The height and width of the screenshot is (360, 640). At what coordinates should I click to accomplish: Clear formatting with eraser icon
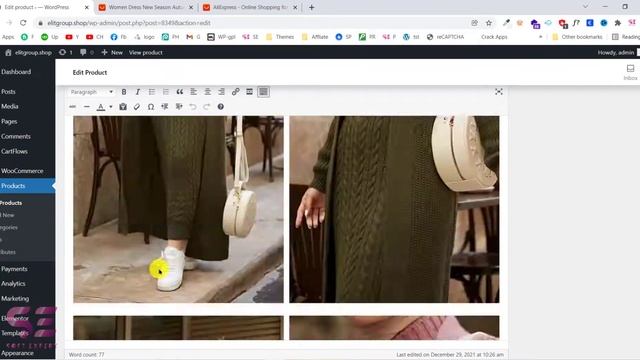coord(137,107)
